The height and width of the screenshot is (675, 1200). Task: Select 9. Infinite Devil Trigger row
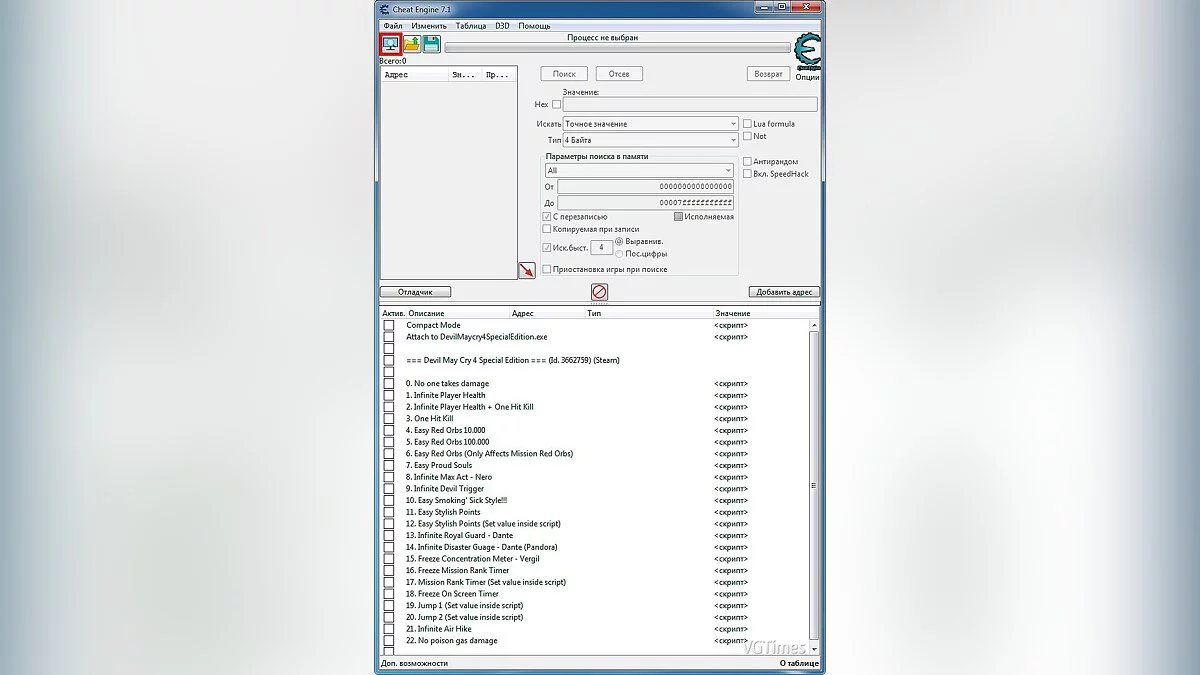(x=595, y=489)
